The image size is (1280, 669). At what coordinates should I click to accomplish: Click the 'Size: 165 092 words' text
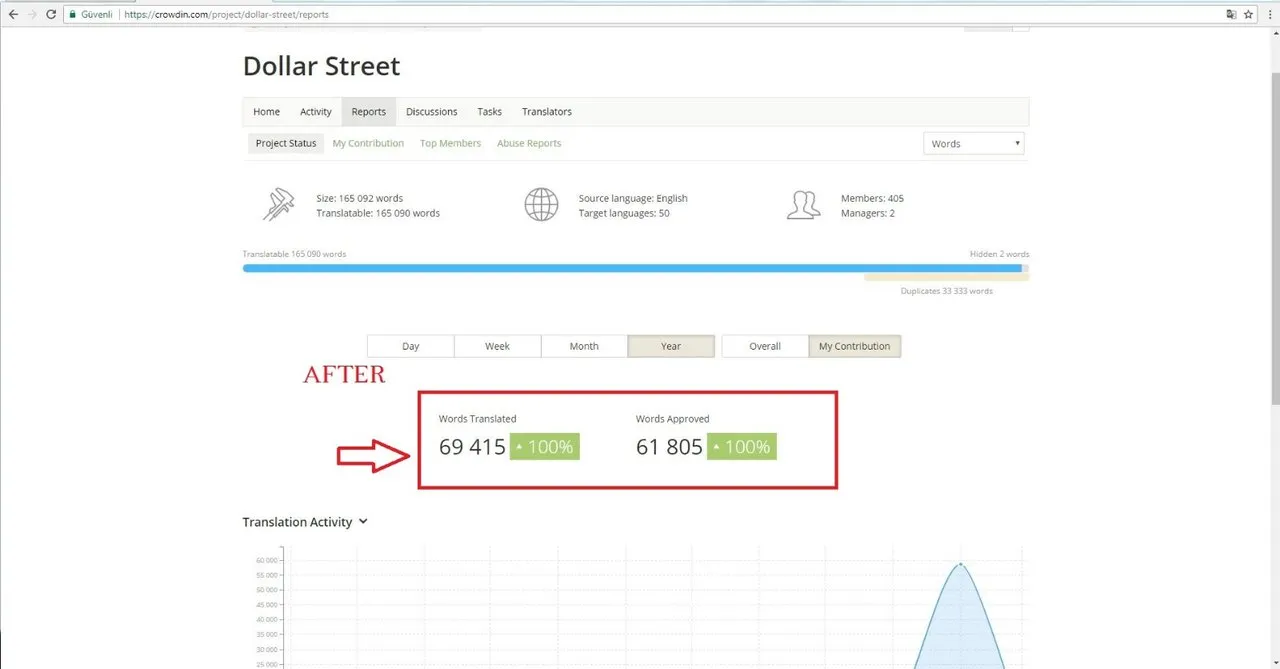click(360, 198)
